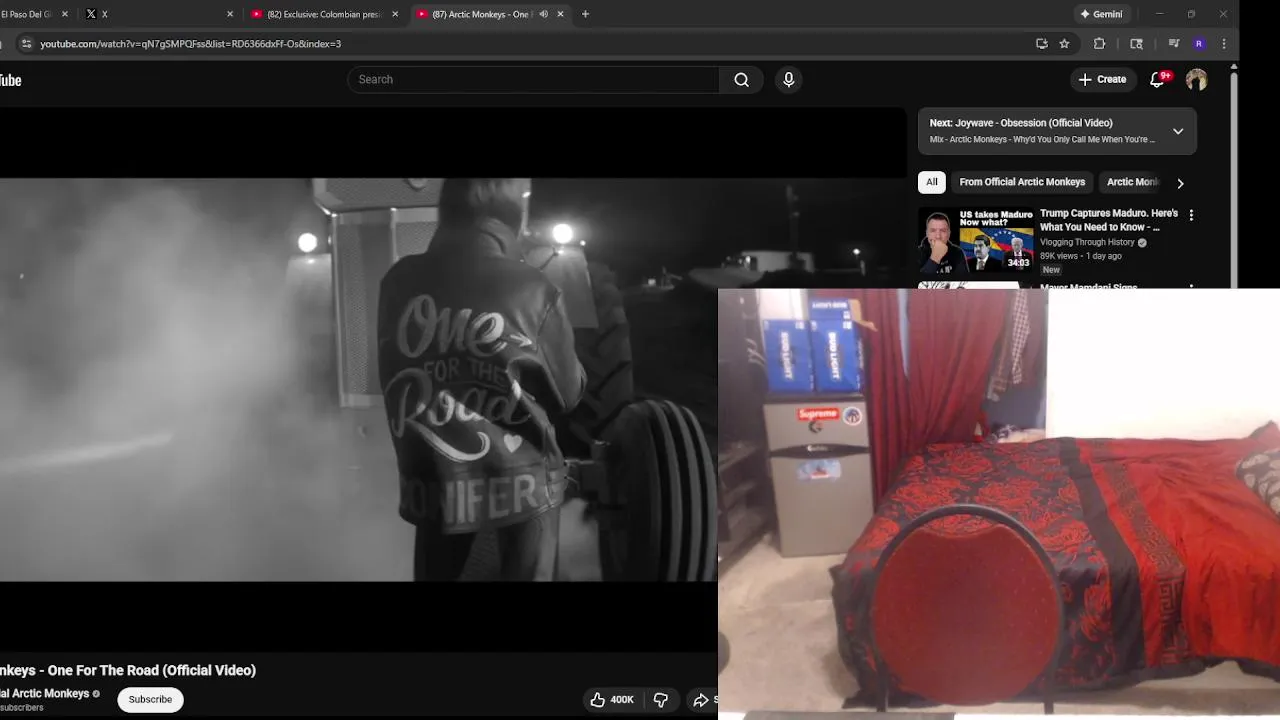Screen dimensions: 1280x720
Task: Open options menu for Trump Captures Maduro video
Action: click(1191, 215)
